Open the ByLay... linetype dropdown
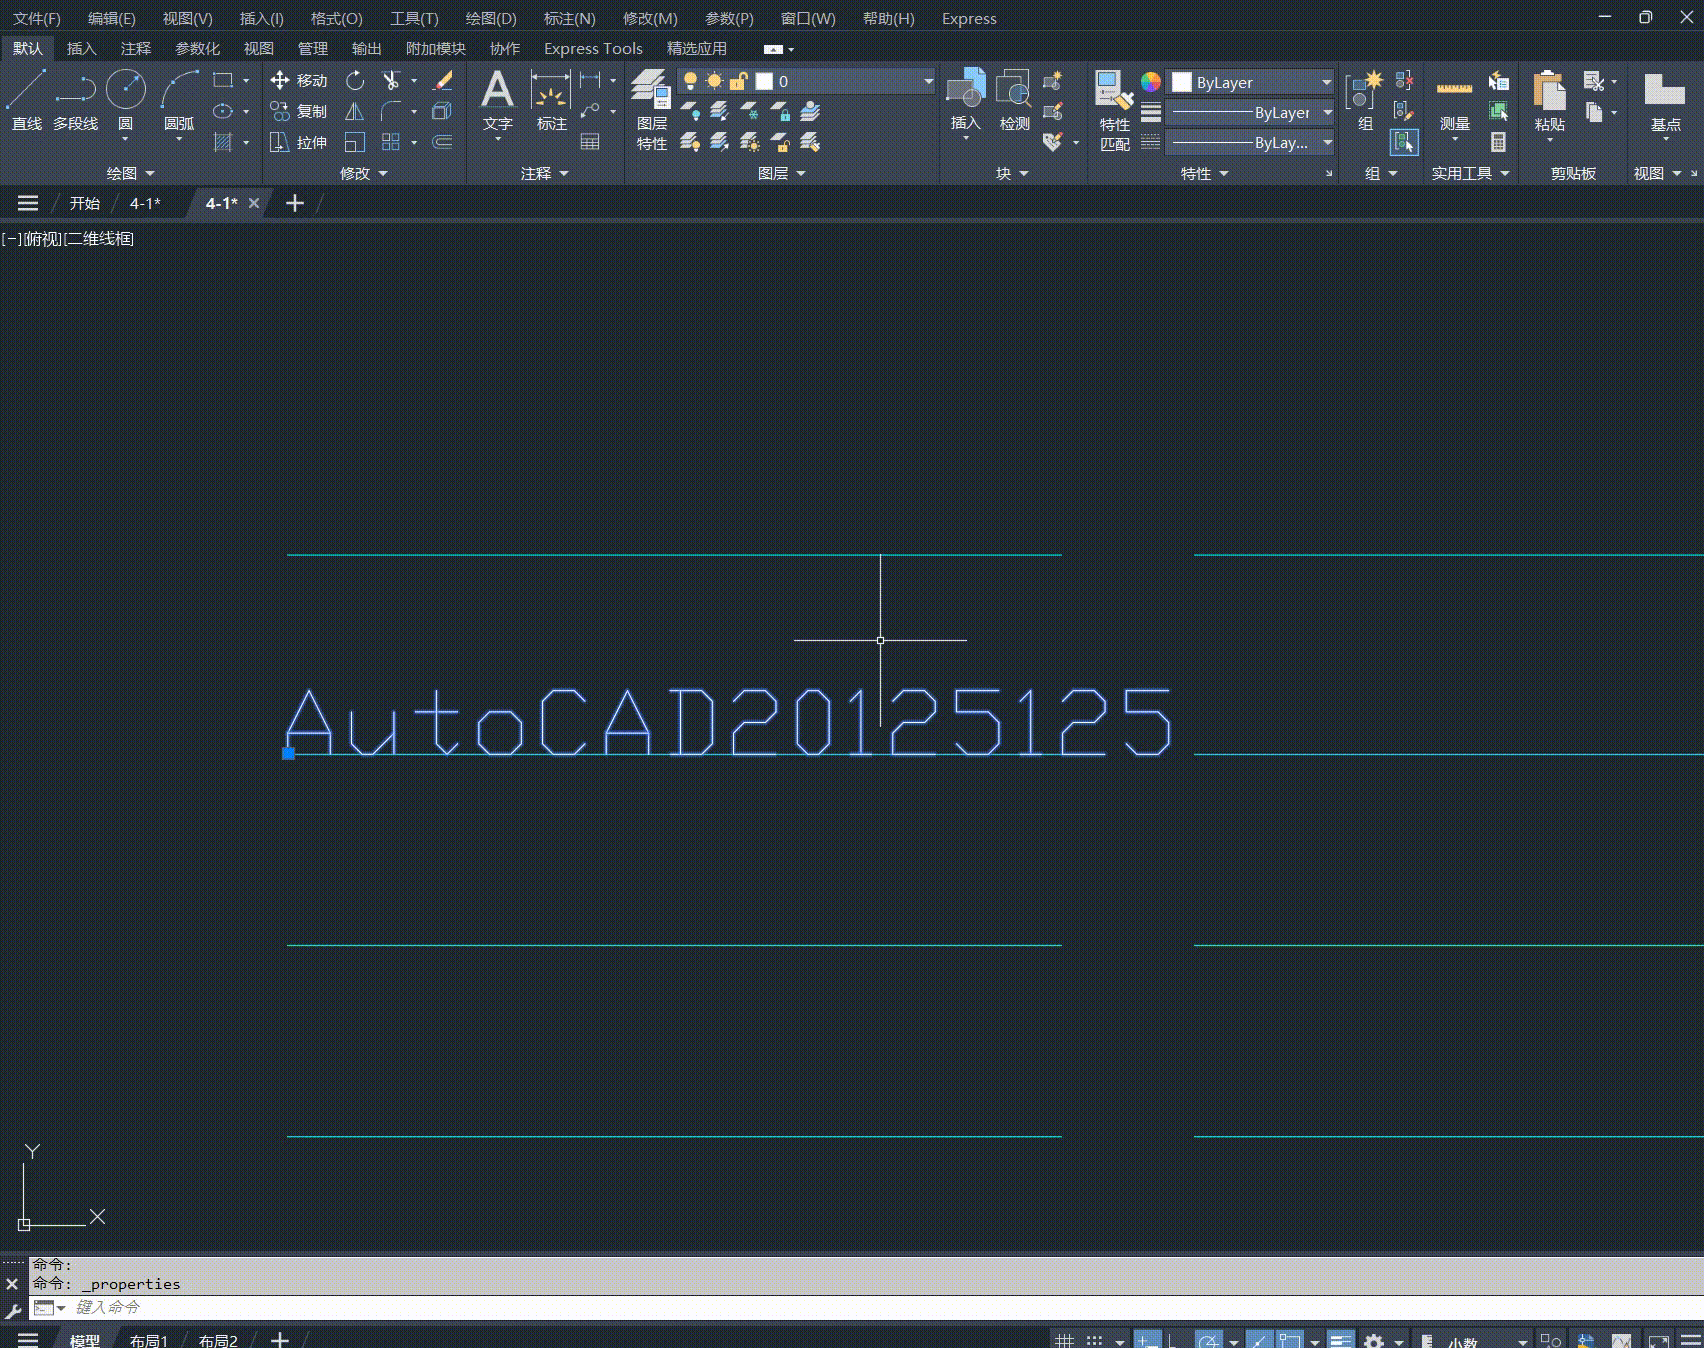The height and width of the screenshot is (1348, 1704). click(1251, 142)
